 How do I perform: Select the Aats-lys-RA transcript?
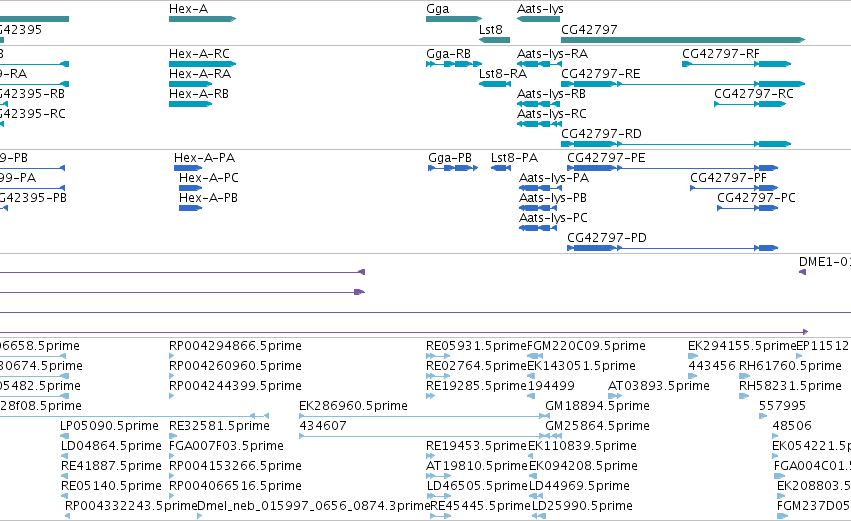click(x=539, y=64)
